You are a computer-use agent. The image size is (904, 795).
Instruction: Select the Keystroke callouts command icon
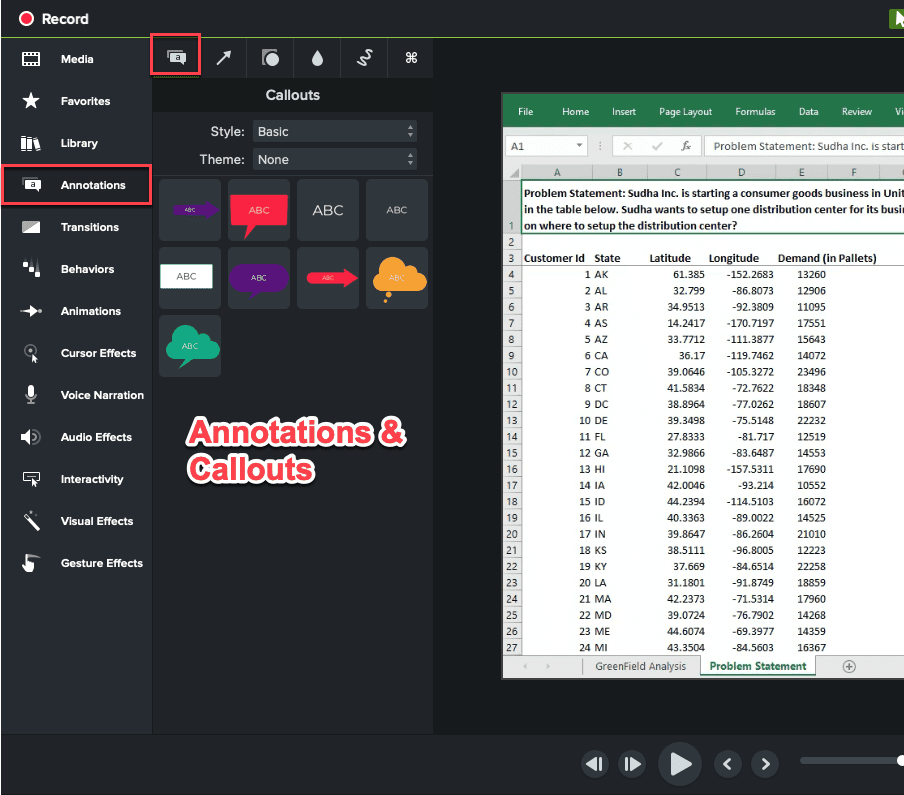tap(411, 58)
